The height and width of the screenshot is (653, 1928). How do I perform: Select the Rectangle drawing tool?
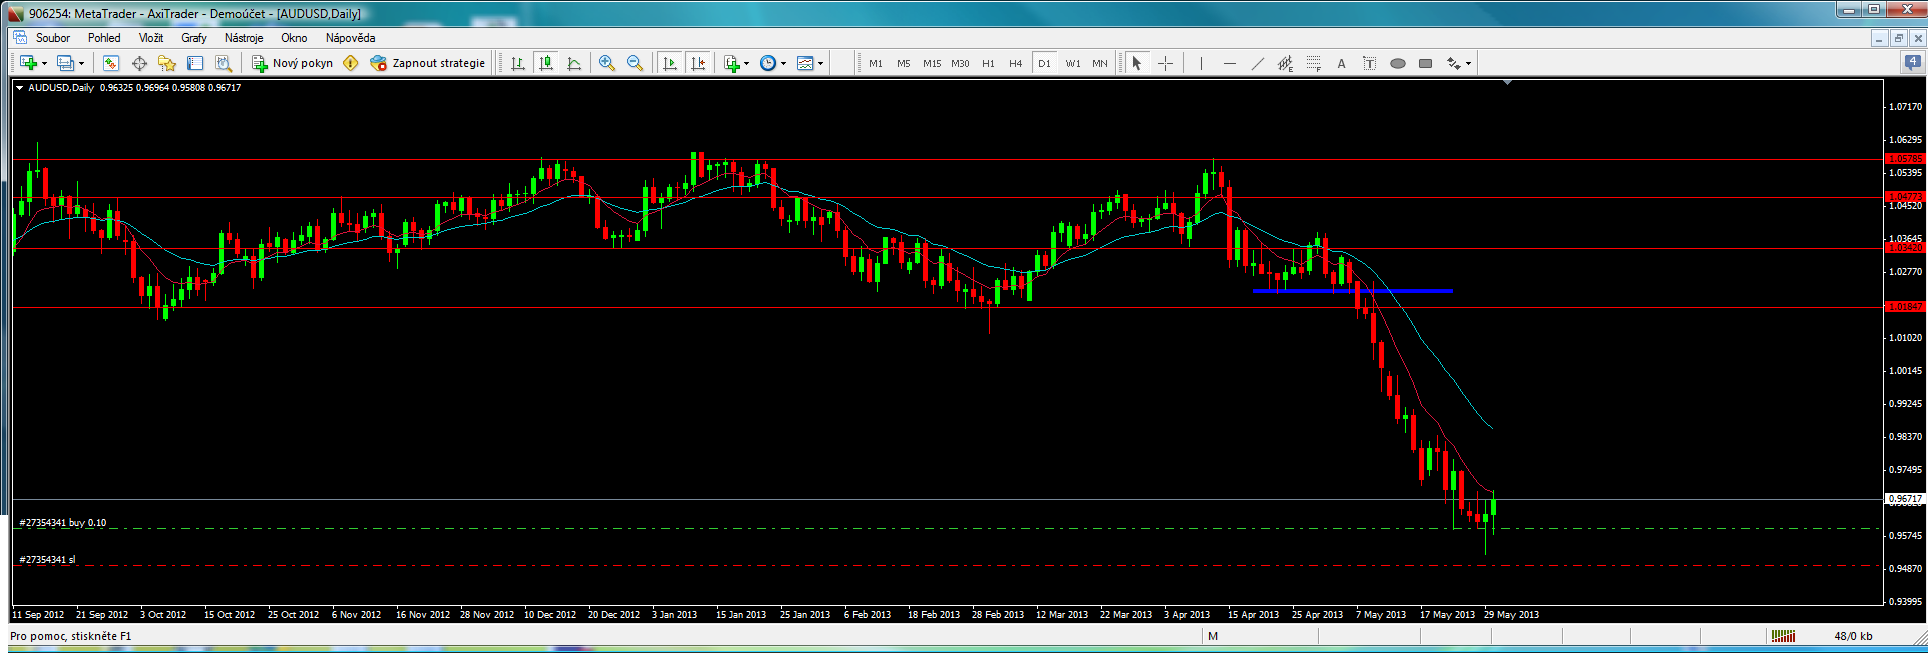point(1425,63)
